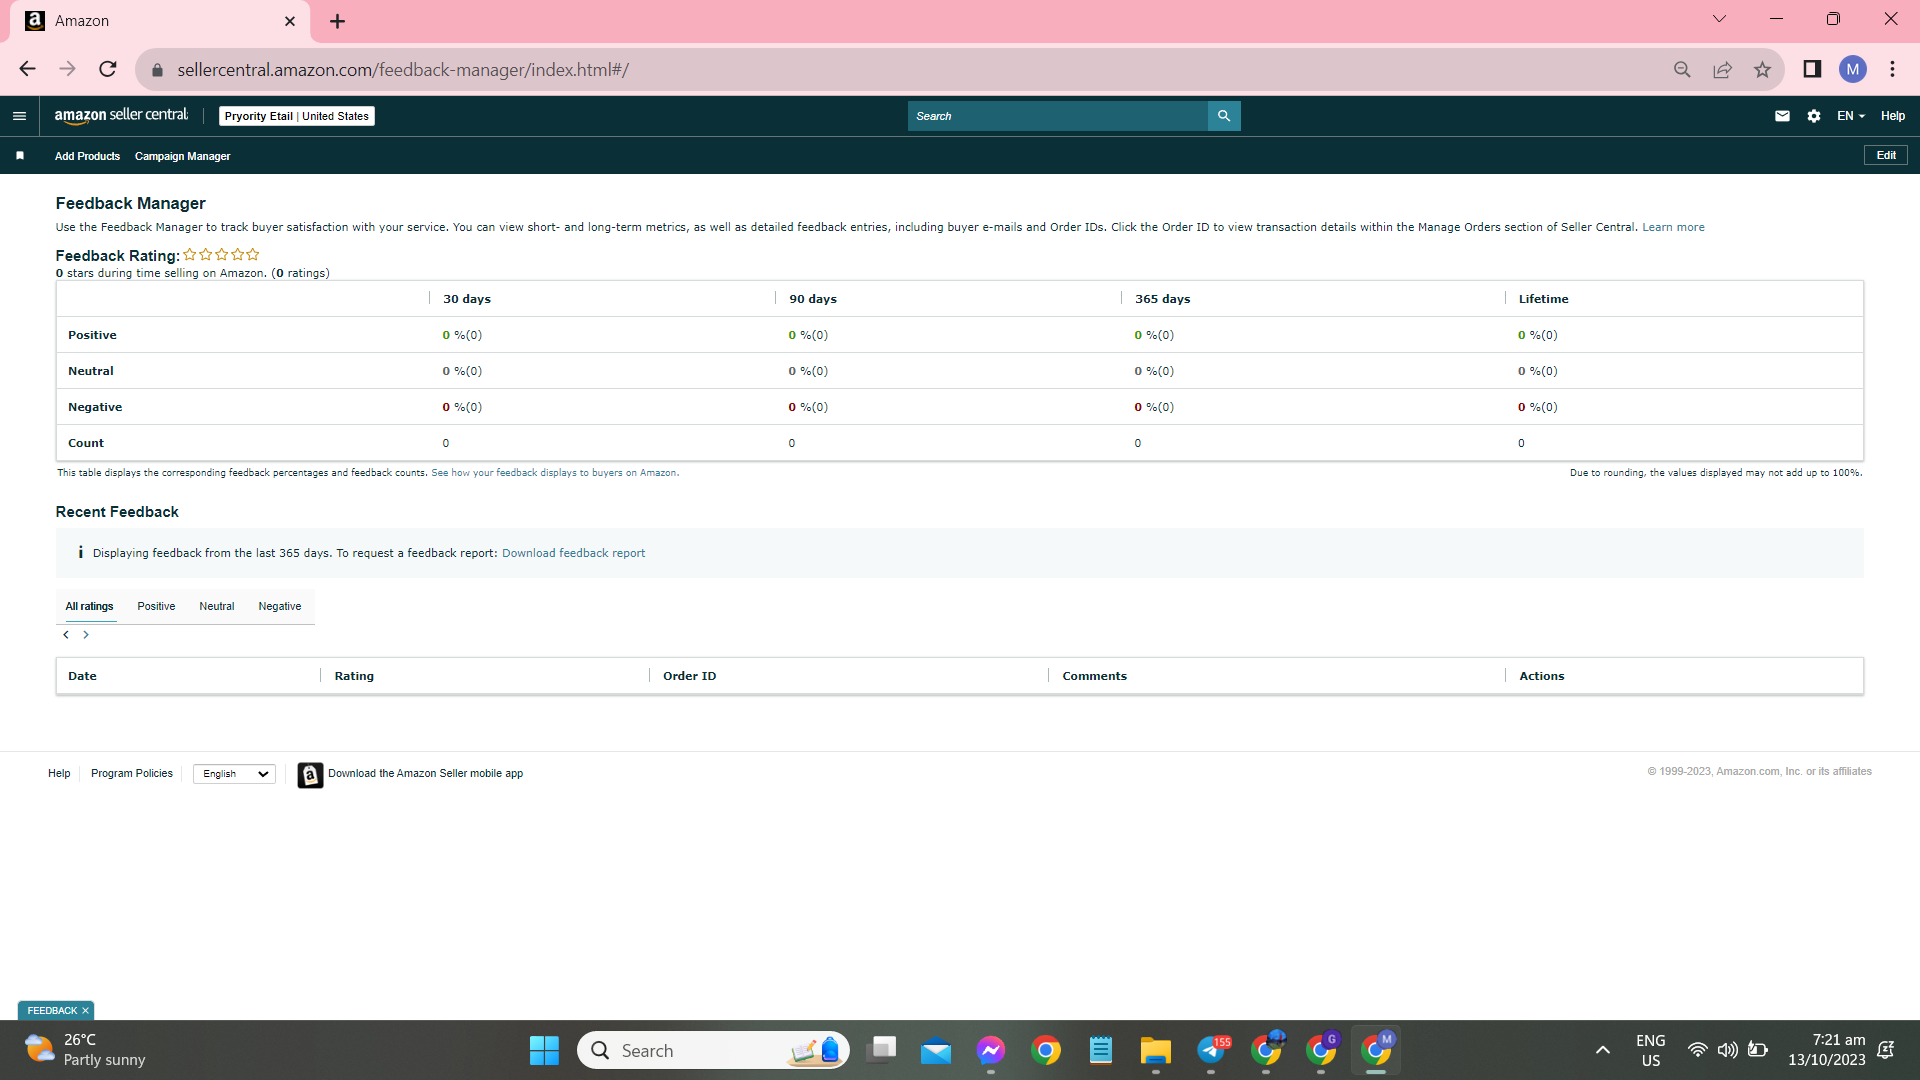
Task: Open the Seller Central hamburger menu
Action: (x=19, y=116)
